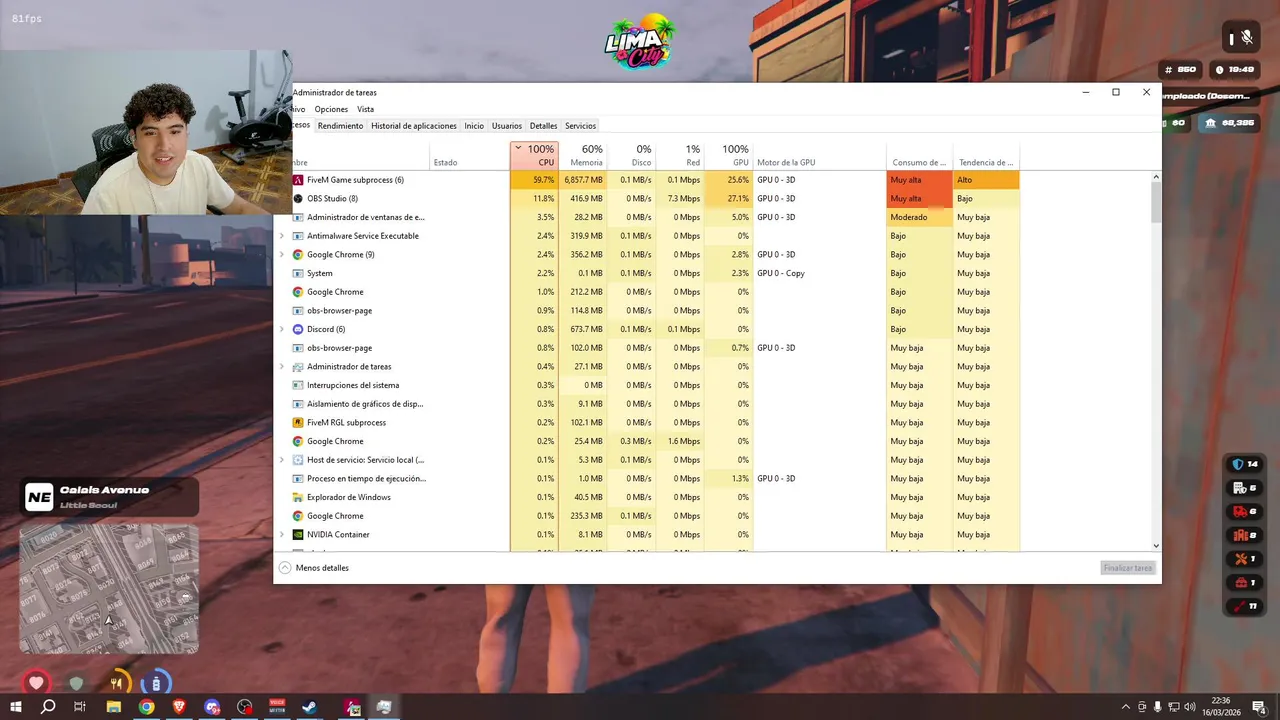The width and height of the screenshot is (1280, 720).
Task: Sort by the GPU percentage column header
Action: pos(728,155)
